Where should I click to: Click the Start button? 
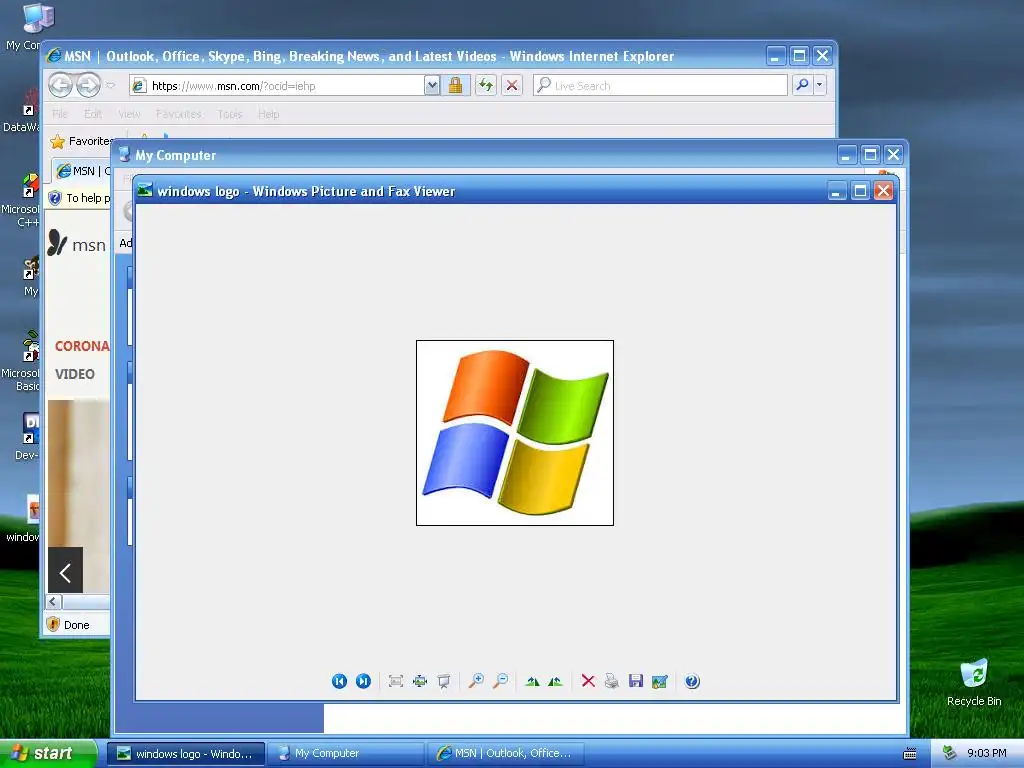[48, 754]
